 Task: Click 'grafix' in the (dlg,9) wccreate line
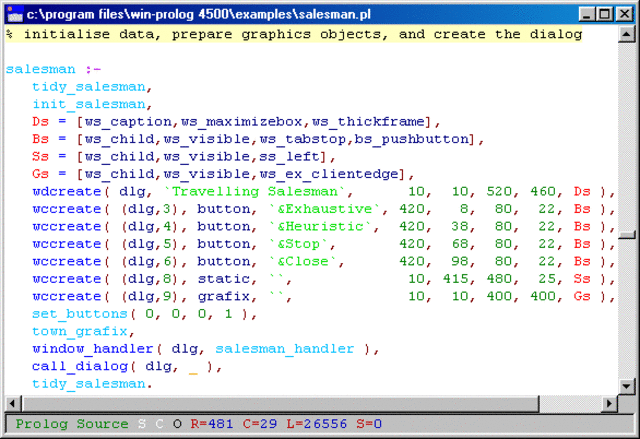point(224,297)
